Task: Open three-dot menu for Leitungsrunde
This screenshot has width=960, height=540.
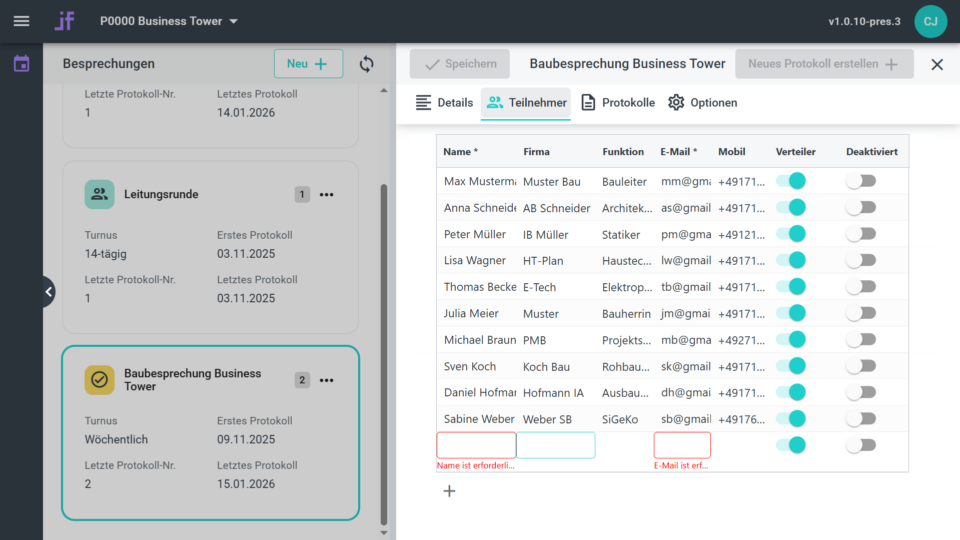Action: 326,195
